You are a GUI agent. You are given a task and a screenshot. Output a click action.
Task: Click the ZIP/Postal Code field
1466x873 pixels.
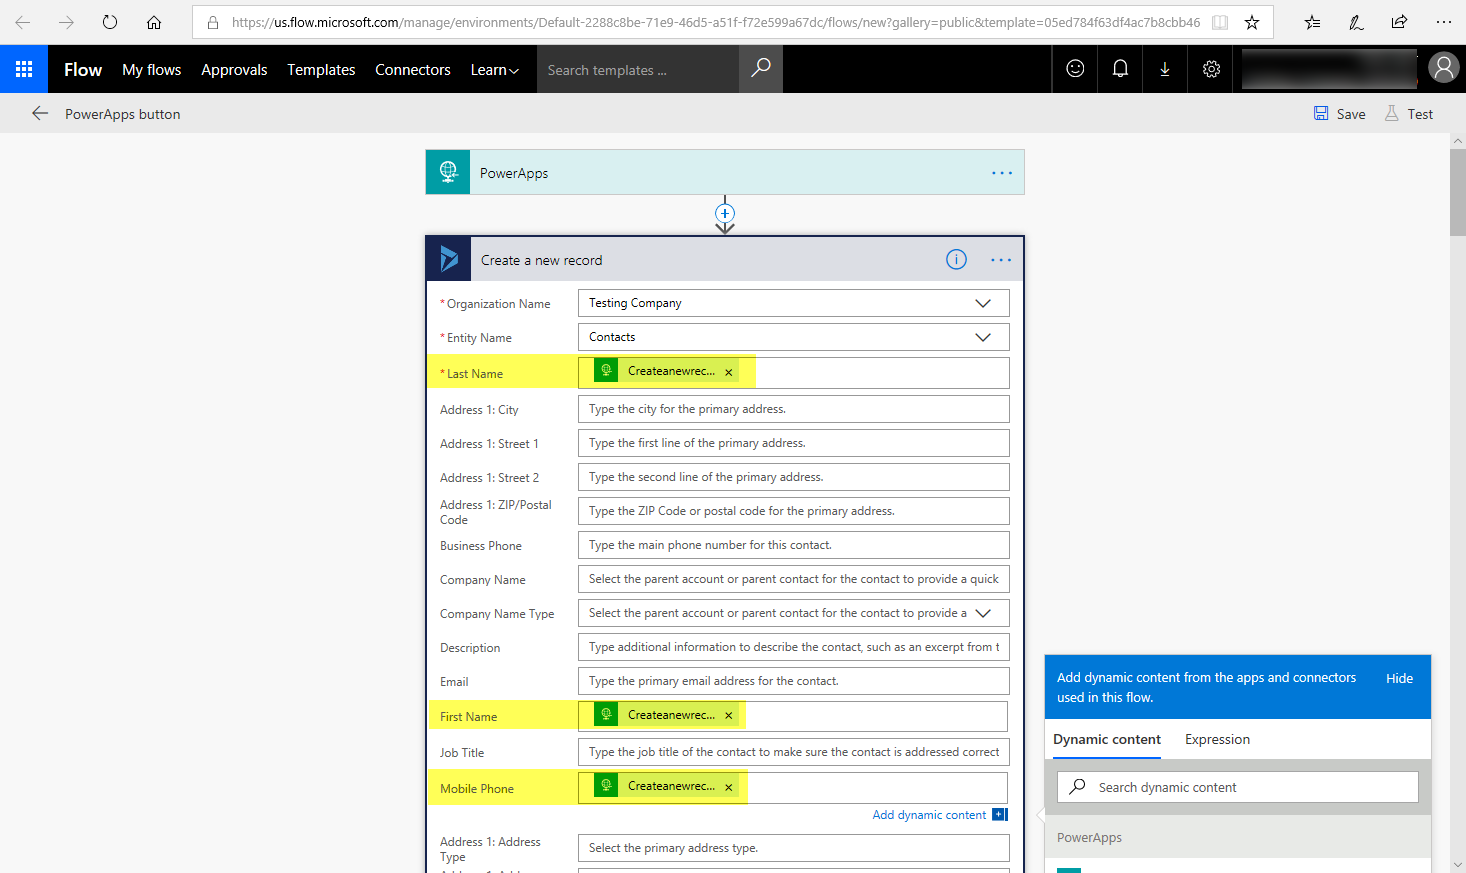click(x=793, y=511)
